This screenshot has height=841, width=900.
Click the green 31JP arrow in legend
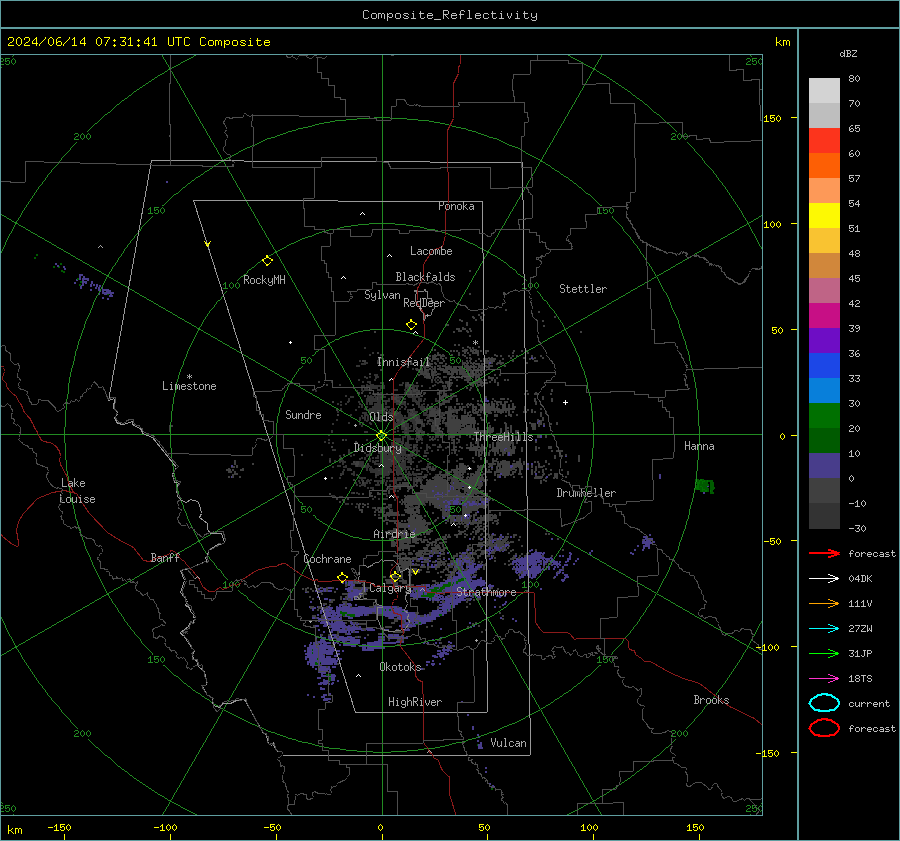click(824, 653)
